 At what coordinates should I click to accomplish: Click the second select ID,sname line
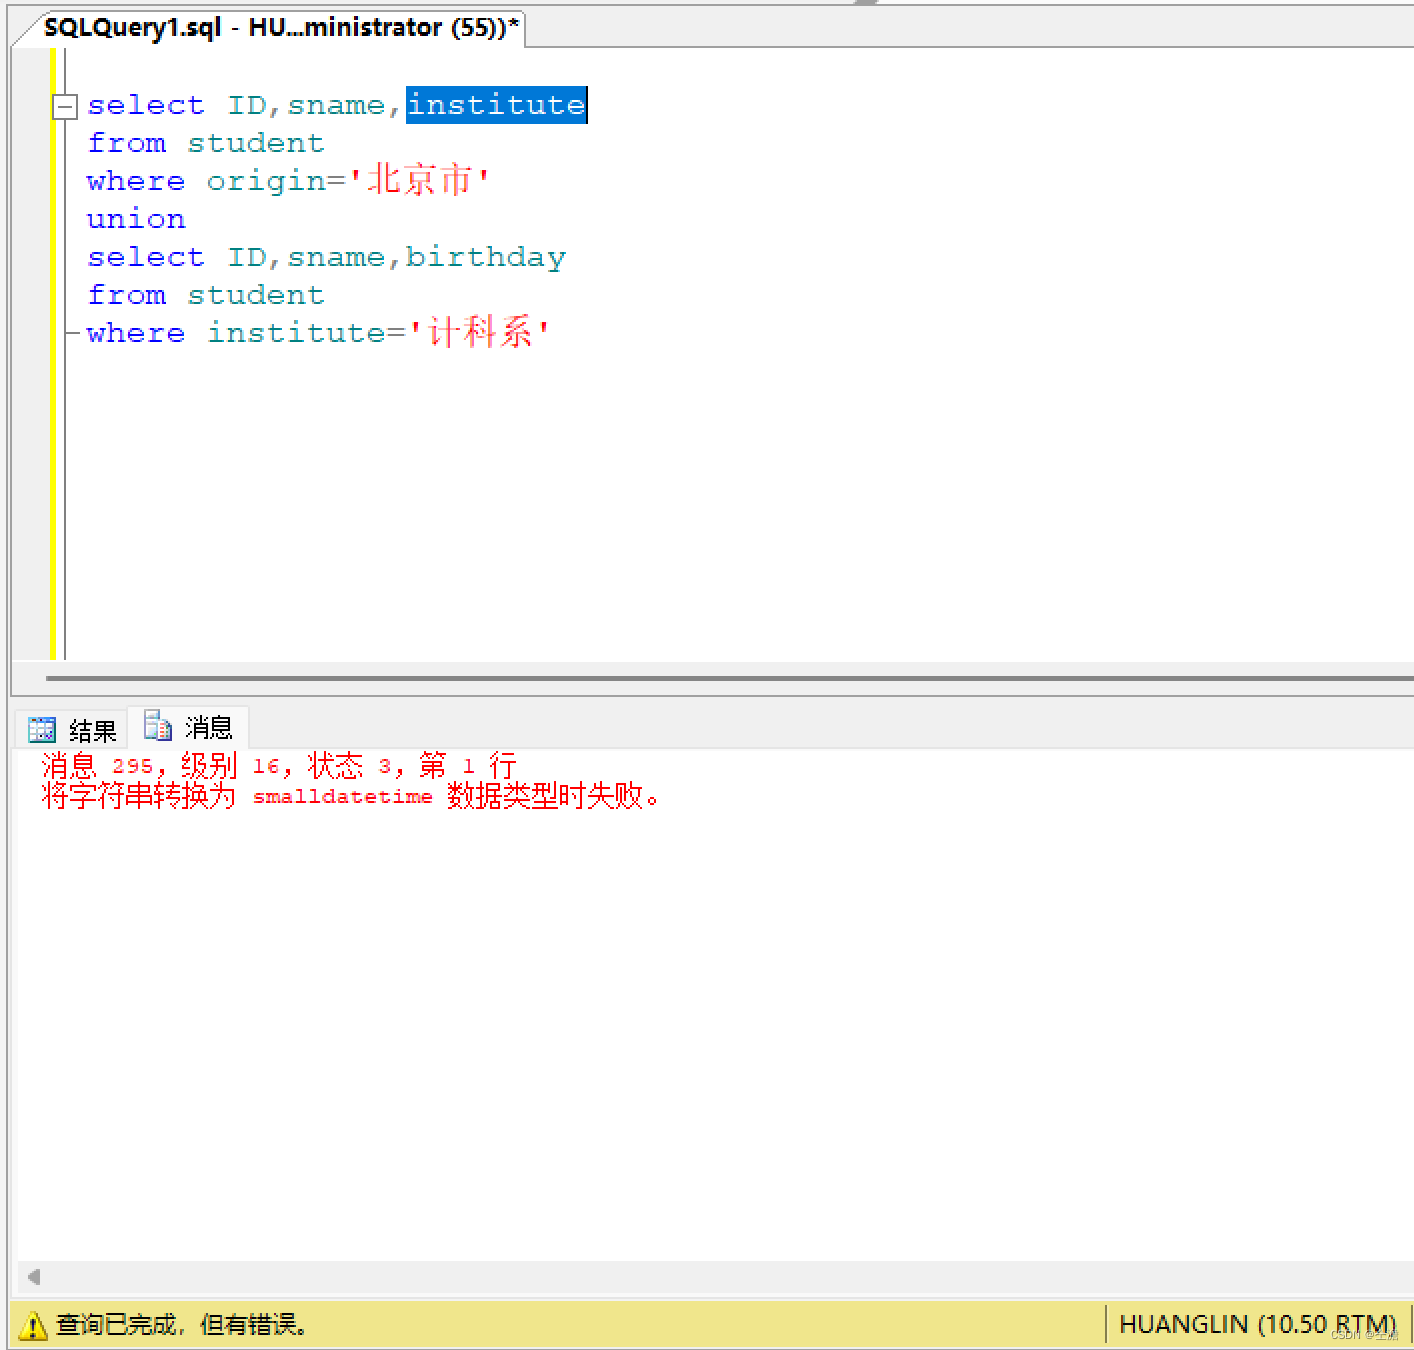pyautogui.click(x=326, y=257)
